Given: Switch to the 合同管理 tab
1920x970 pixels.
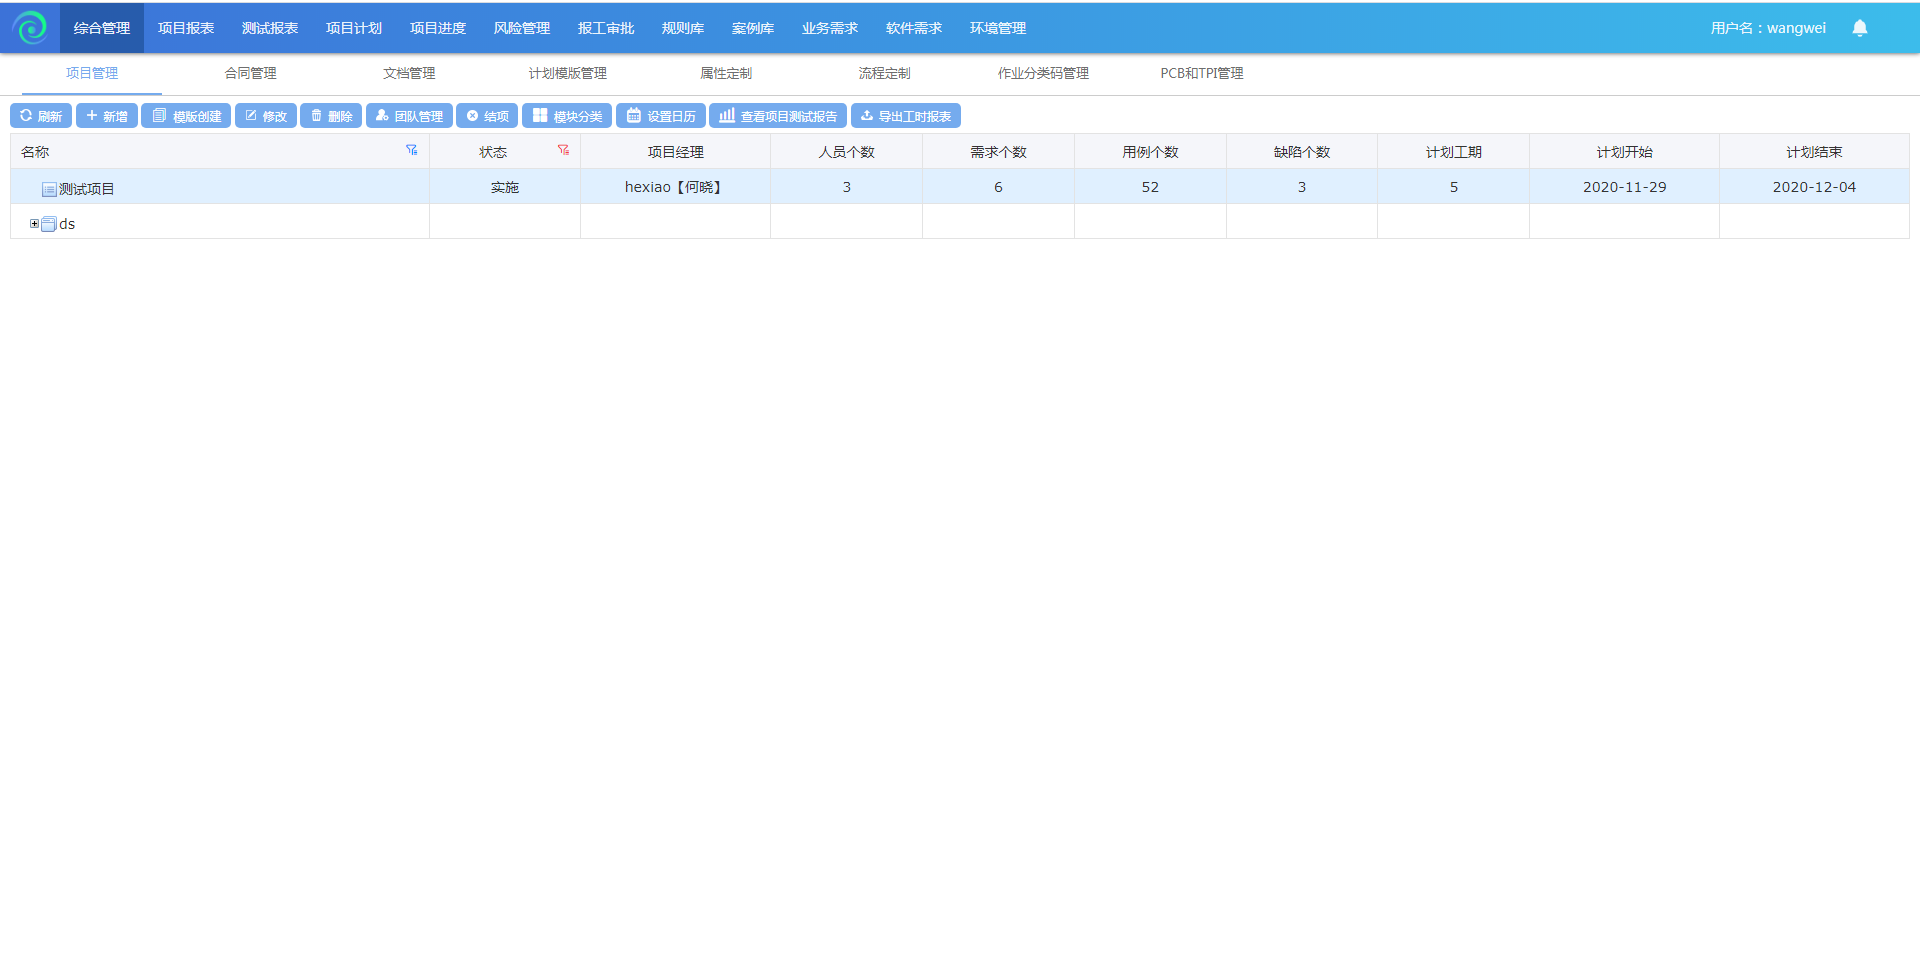Looking at the screenshot, I should 250,73.
